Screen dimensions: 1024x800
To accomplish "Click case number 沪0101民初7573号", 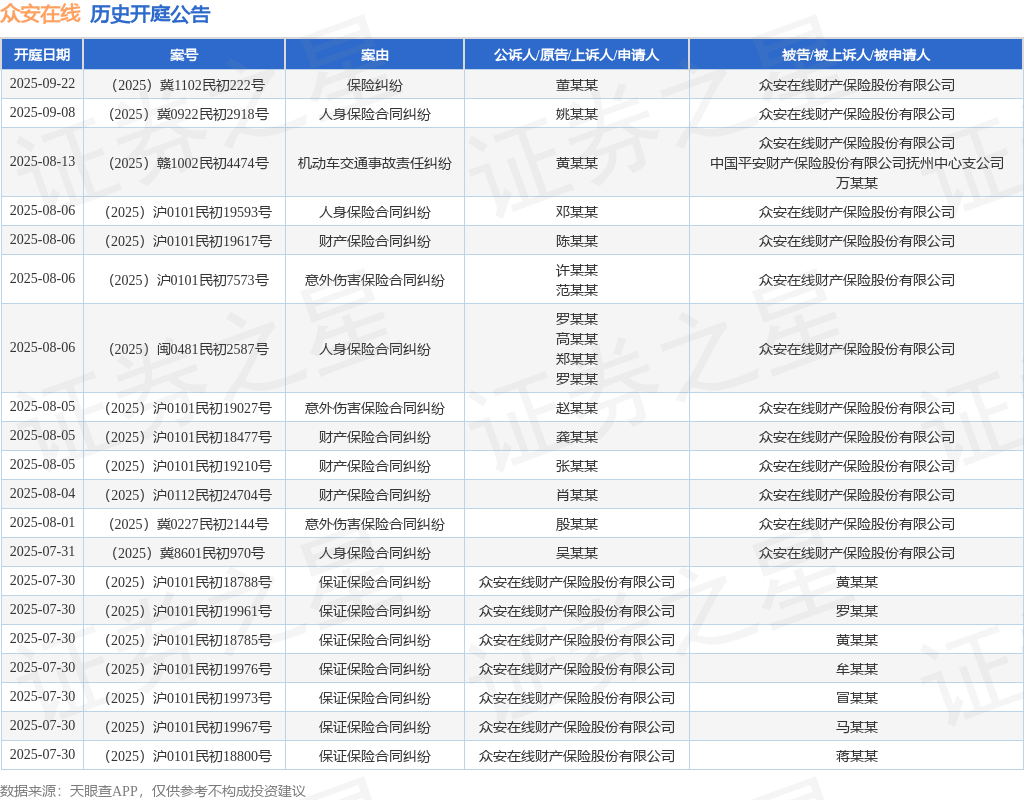I will [188, 280].
